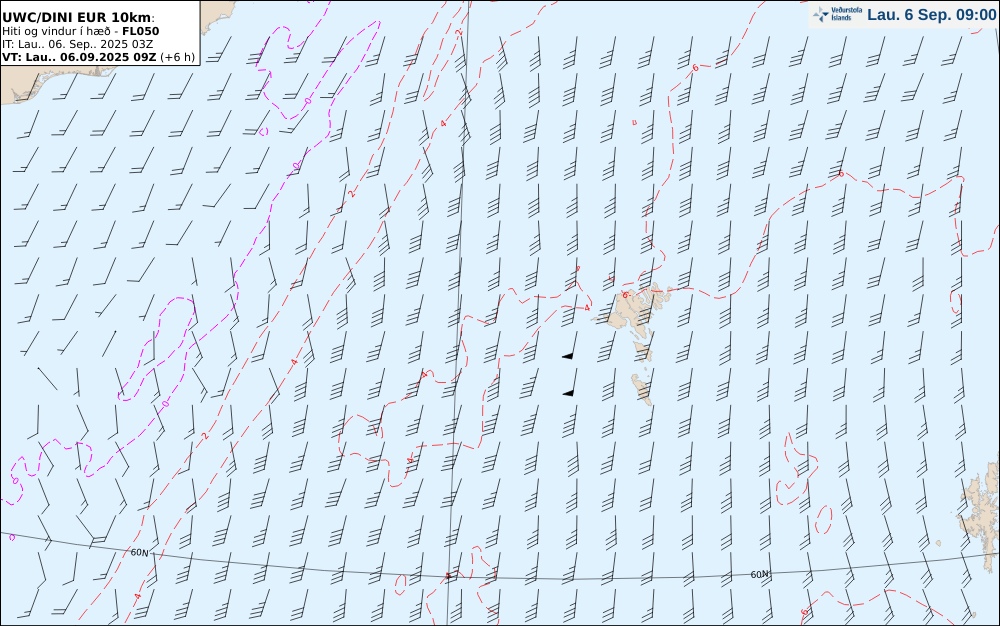Click the lower black pennant wind barb
This screenshot has height=626, width=1000.
pos(570,382)
